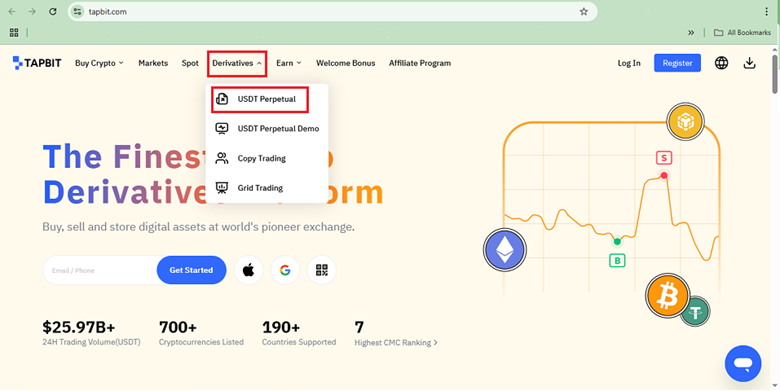Click the 700+ Cryptocurrencies Listed stat

(201, 332)
